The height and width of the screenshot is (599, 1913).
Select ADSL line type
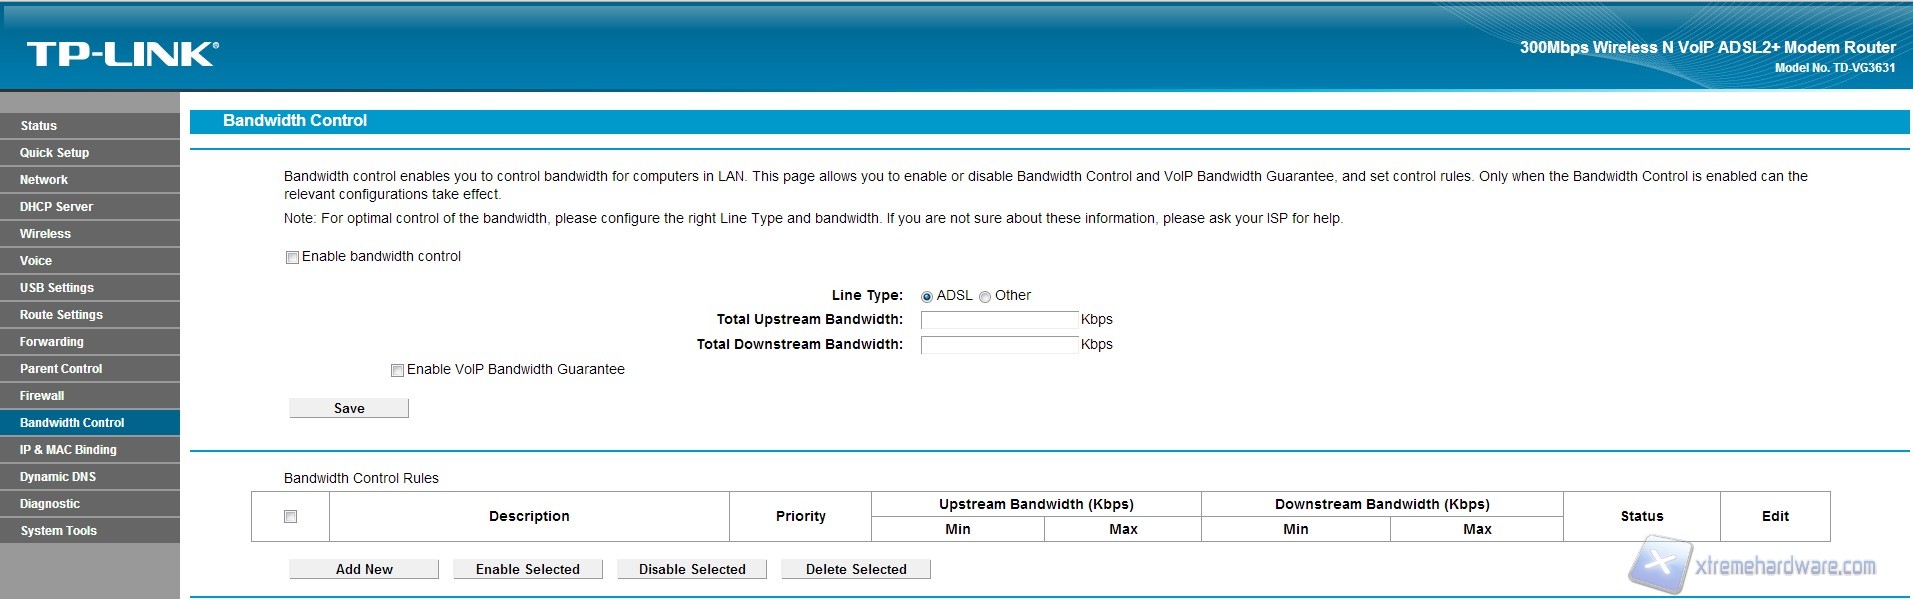pos(927,296)
